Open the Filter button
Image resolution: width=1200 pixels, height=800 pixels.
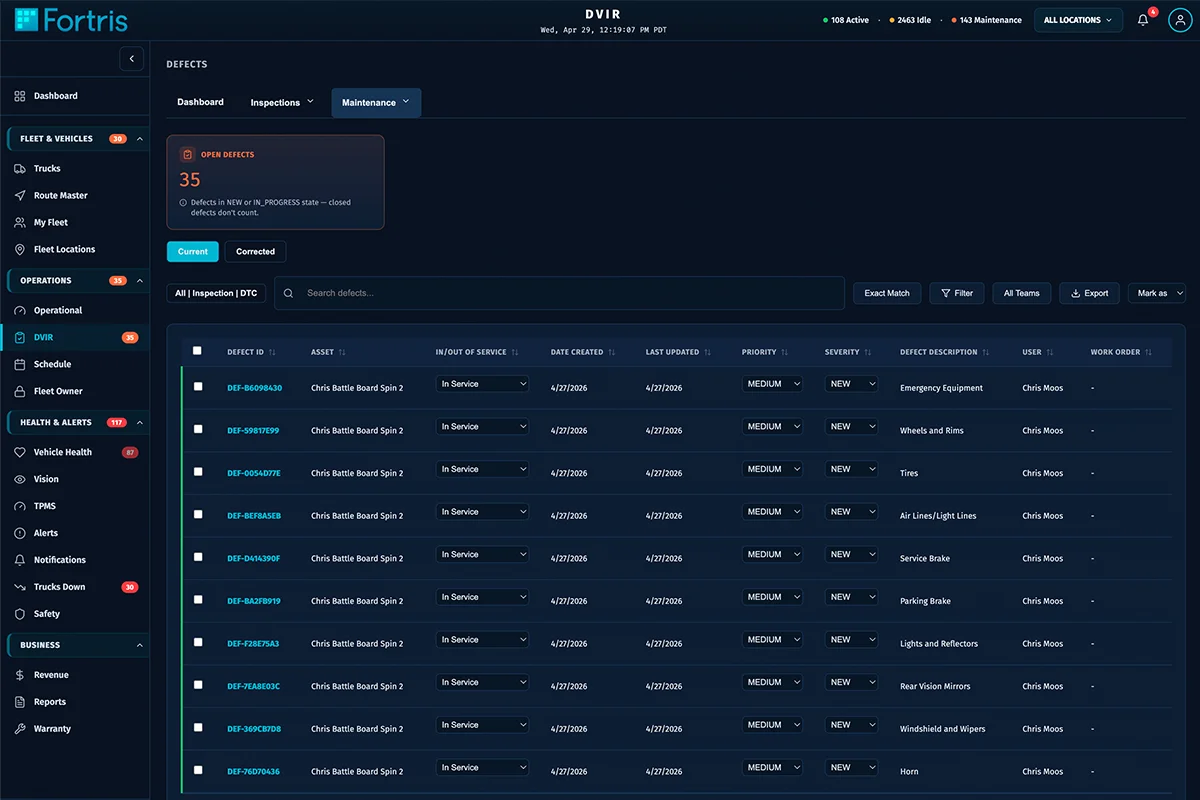click(957, 293)
